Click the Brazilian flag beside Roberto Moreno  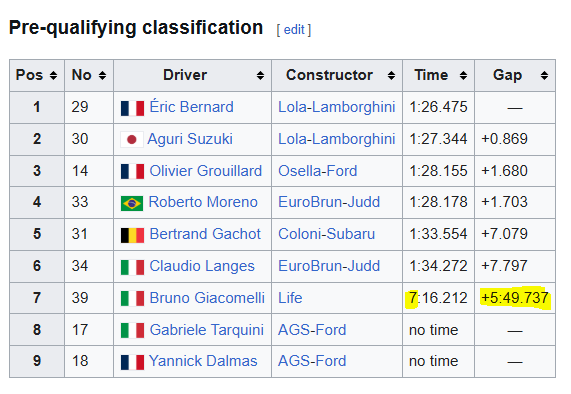click(132, 203)
